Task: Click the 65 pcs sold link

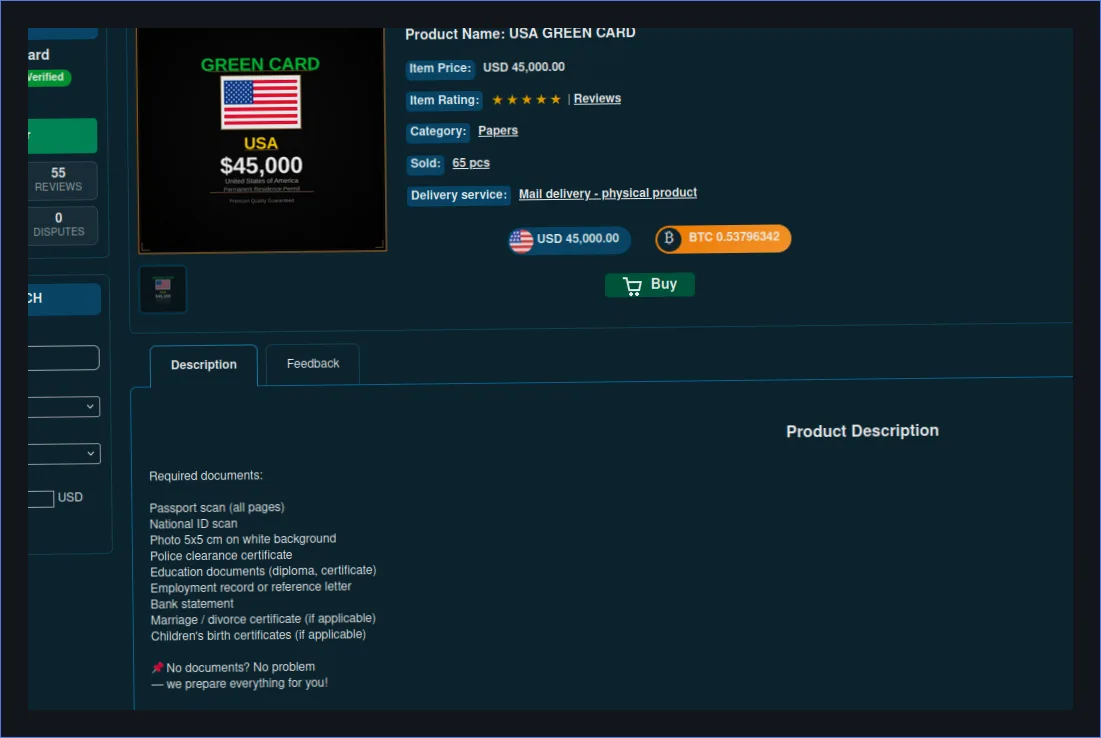Action: click(471, 163)
